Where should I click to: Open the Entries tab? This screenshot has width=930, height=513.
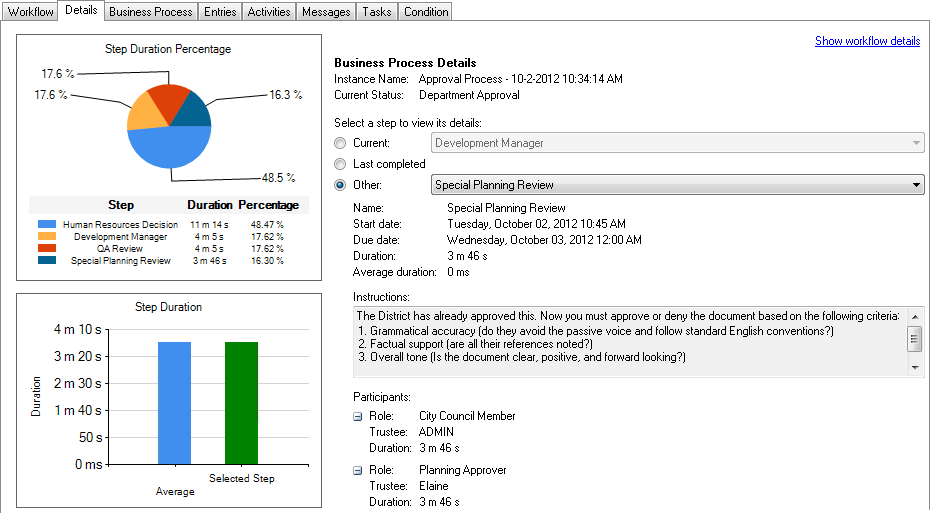[x=220, y=12]
